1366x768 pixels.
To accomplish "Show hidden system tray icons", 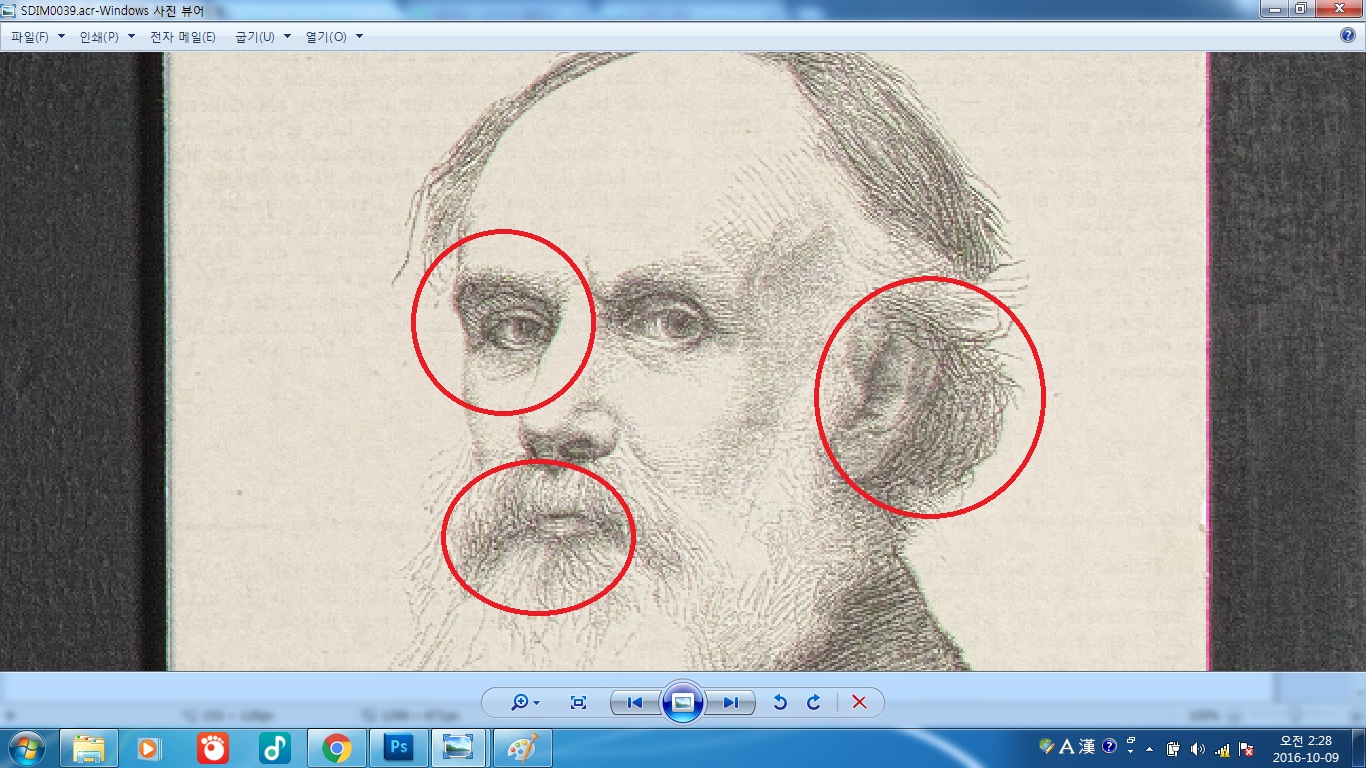I will tap(1149, 749).
